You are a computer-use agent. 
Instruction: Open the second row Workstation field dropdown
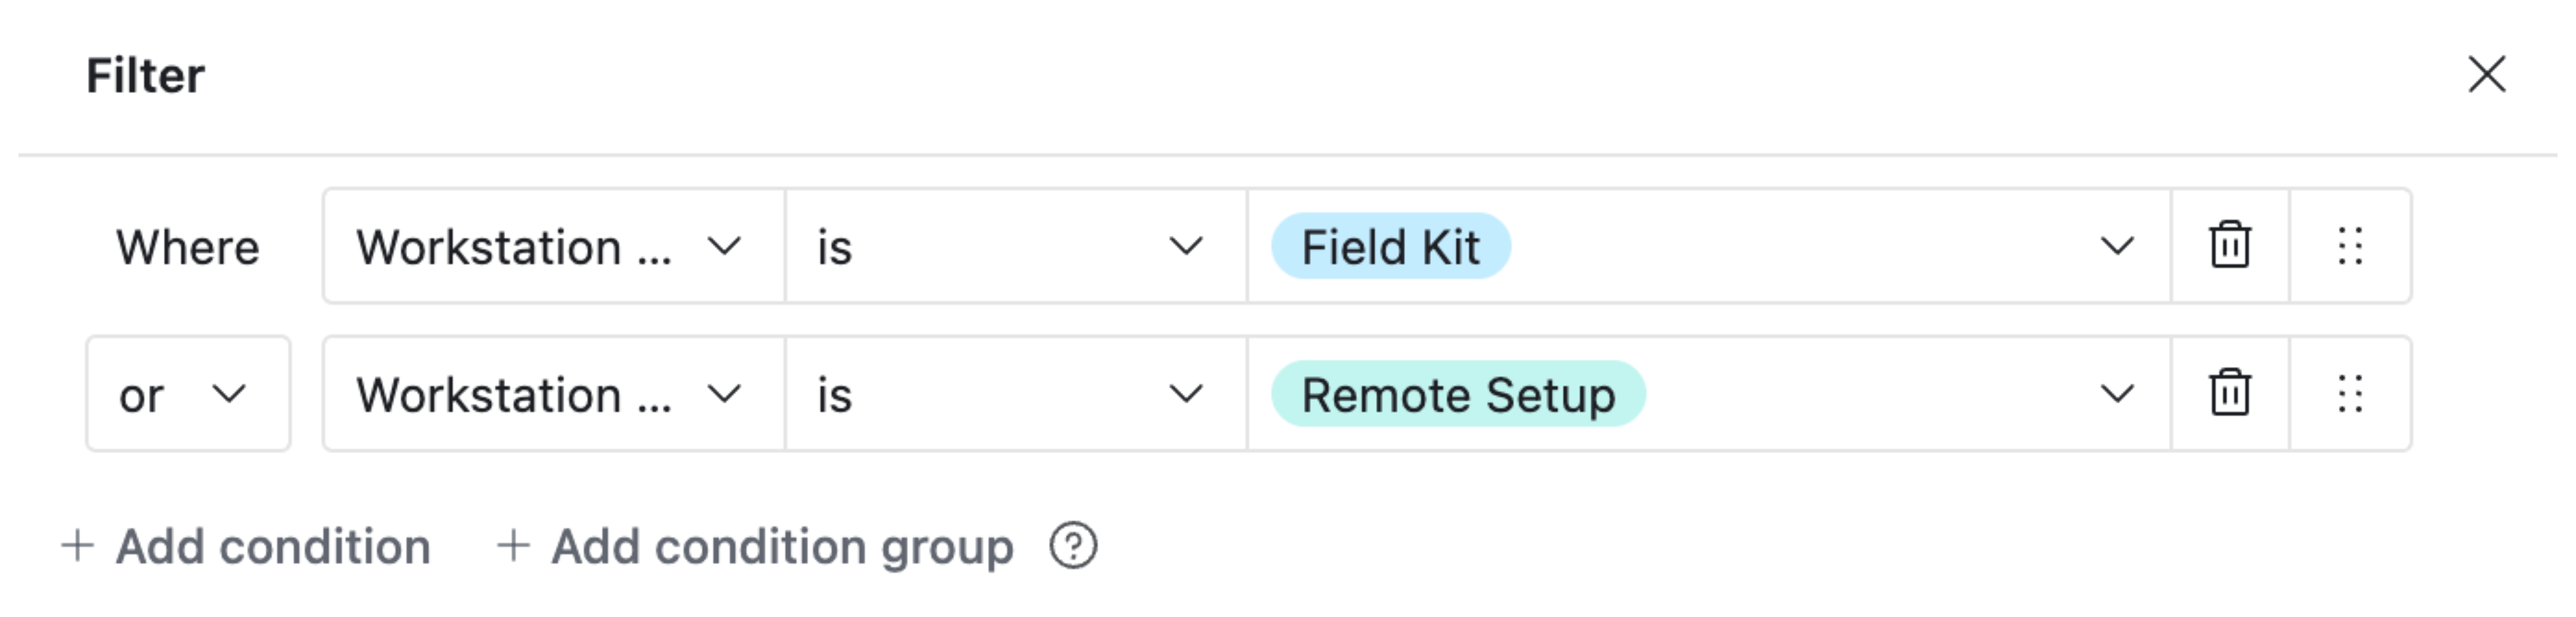click(553, 394)
